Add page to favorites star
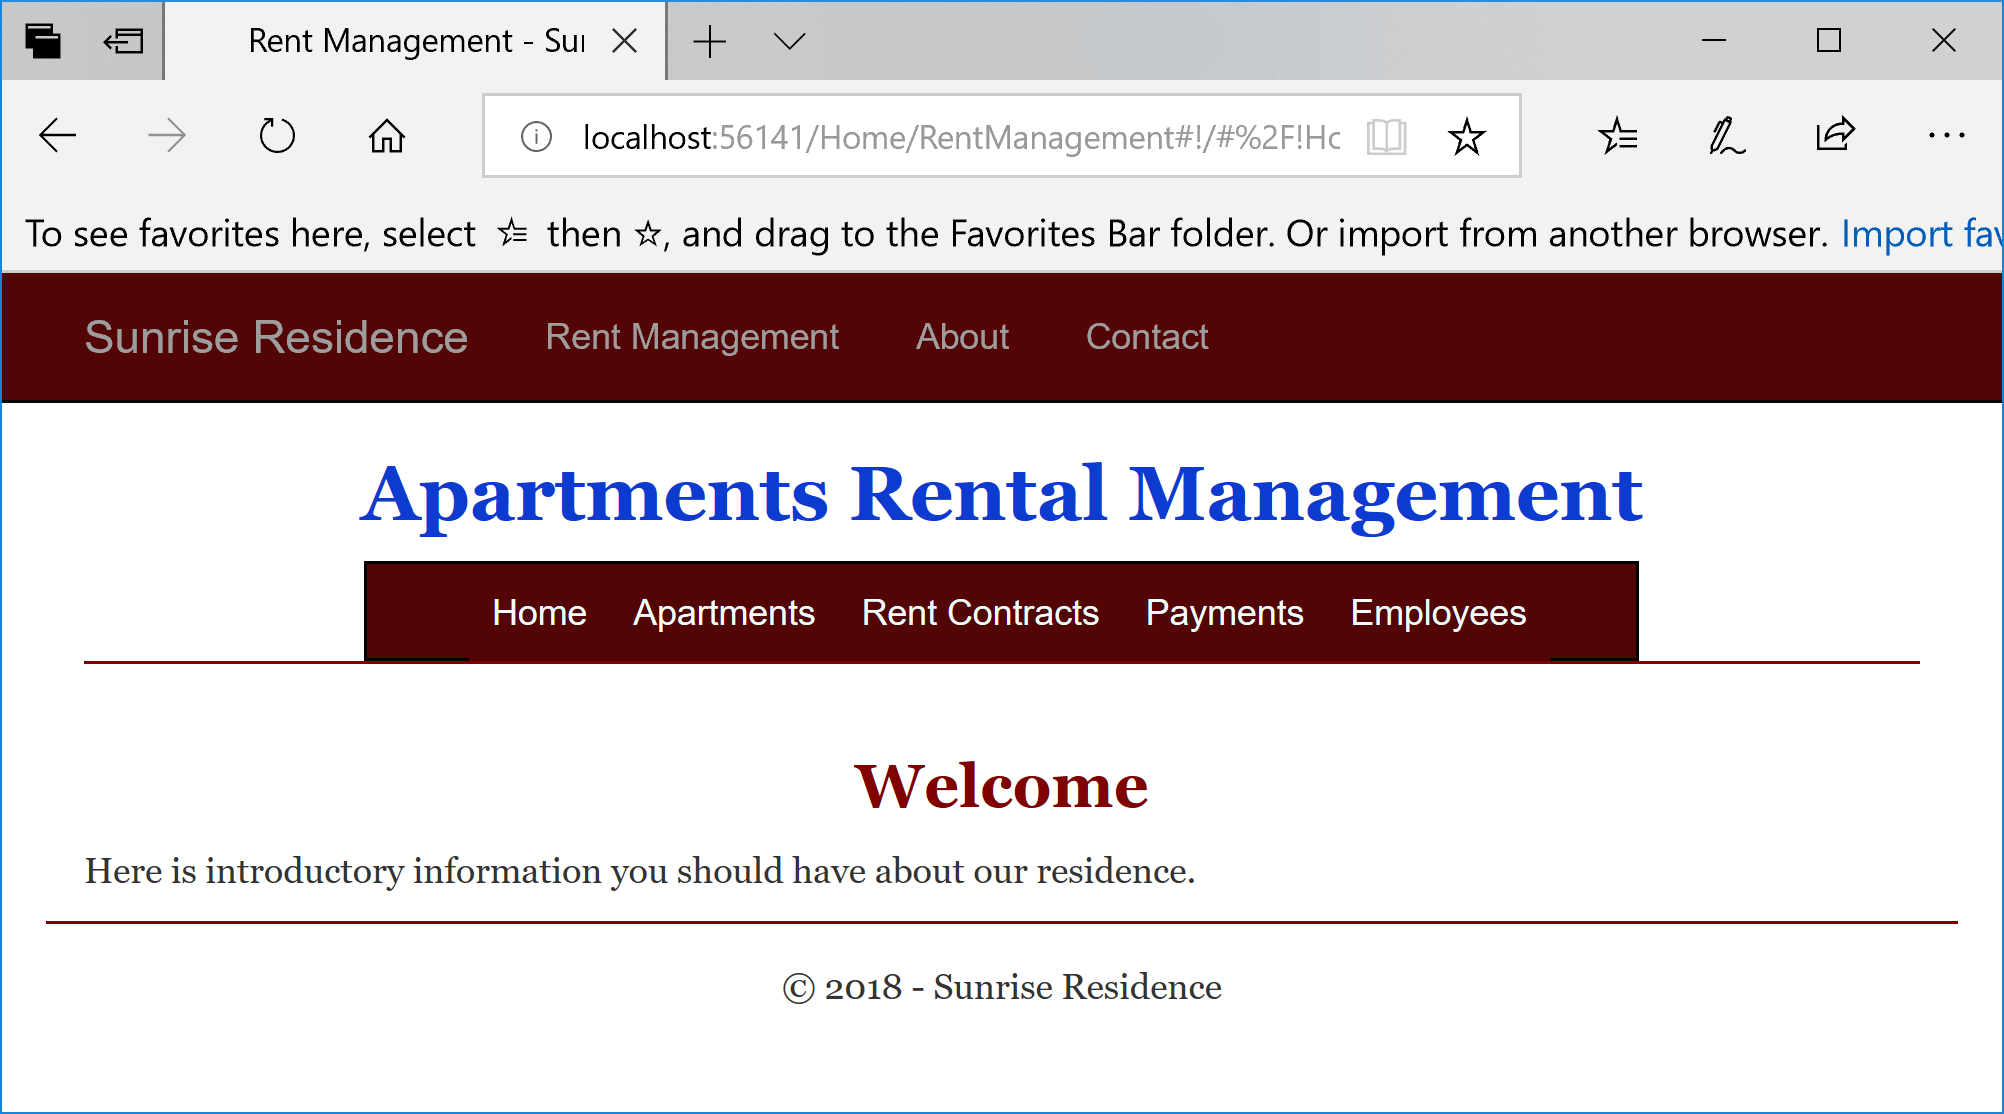The width and height of the screenshot is (2004, 1114). coord(1467,136)
